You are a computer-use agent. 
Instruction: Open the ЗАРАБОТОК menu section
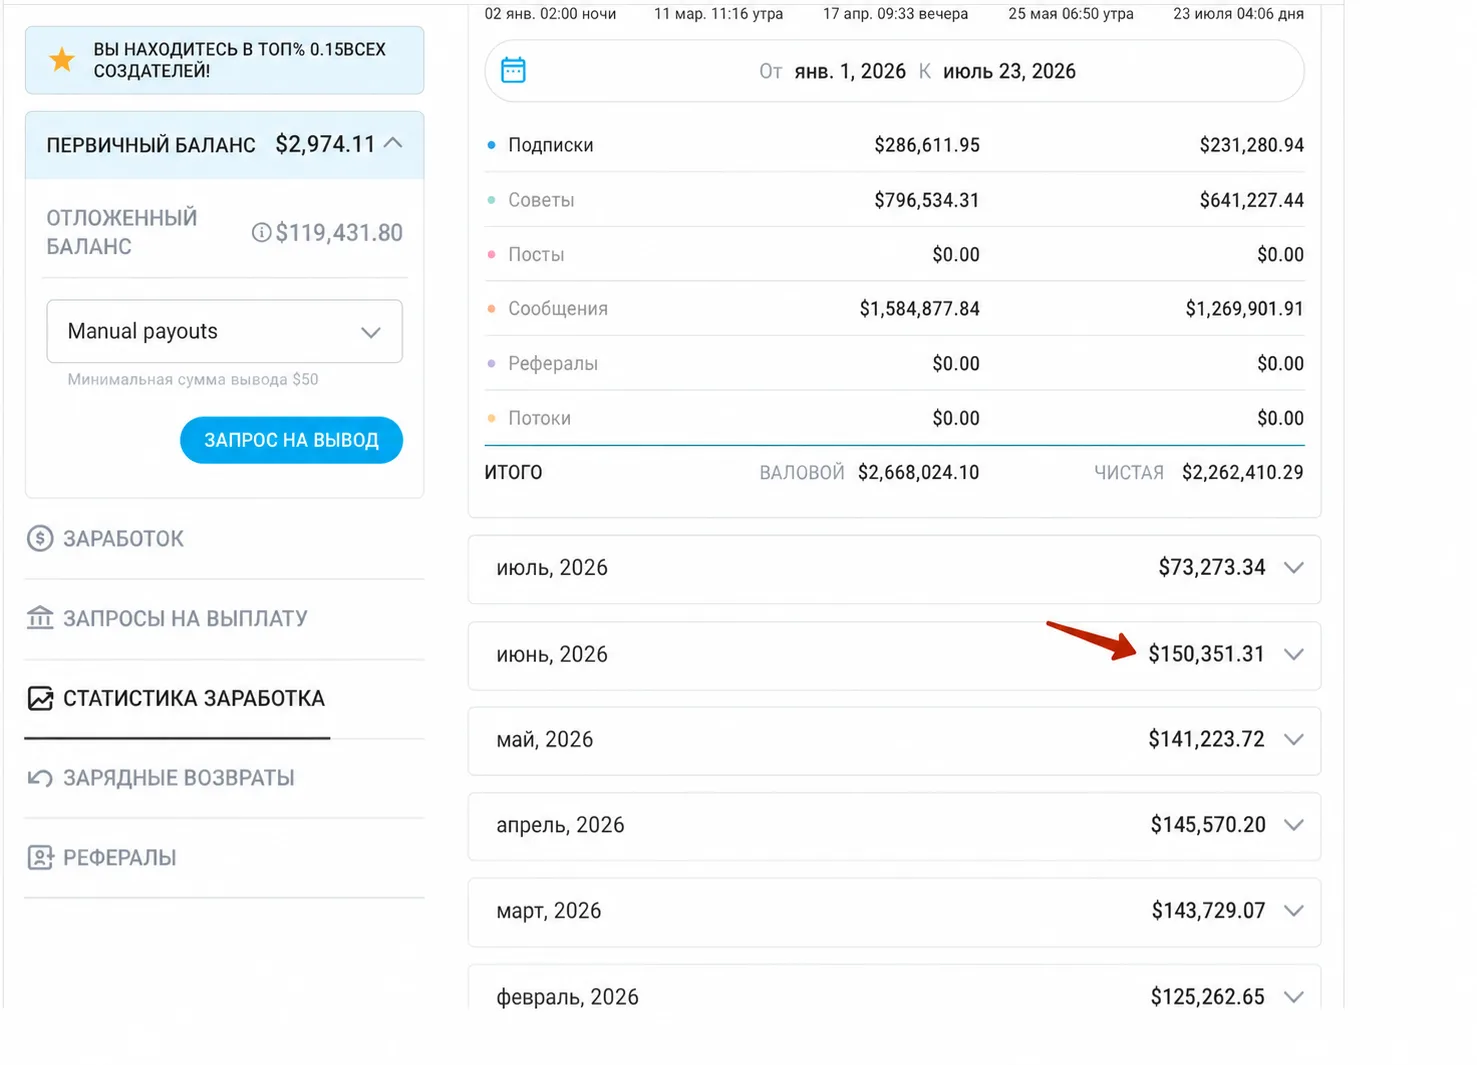tap(123, 539)
